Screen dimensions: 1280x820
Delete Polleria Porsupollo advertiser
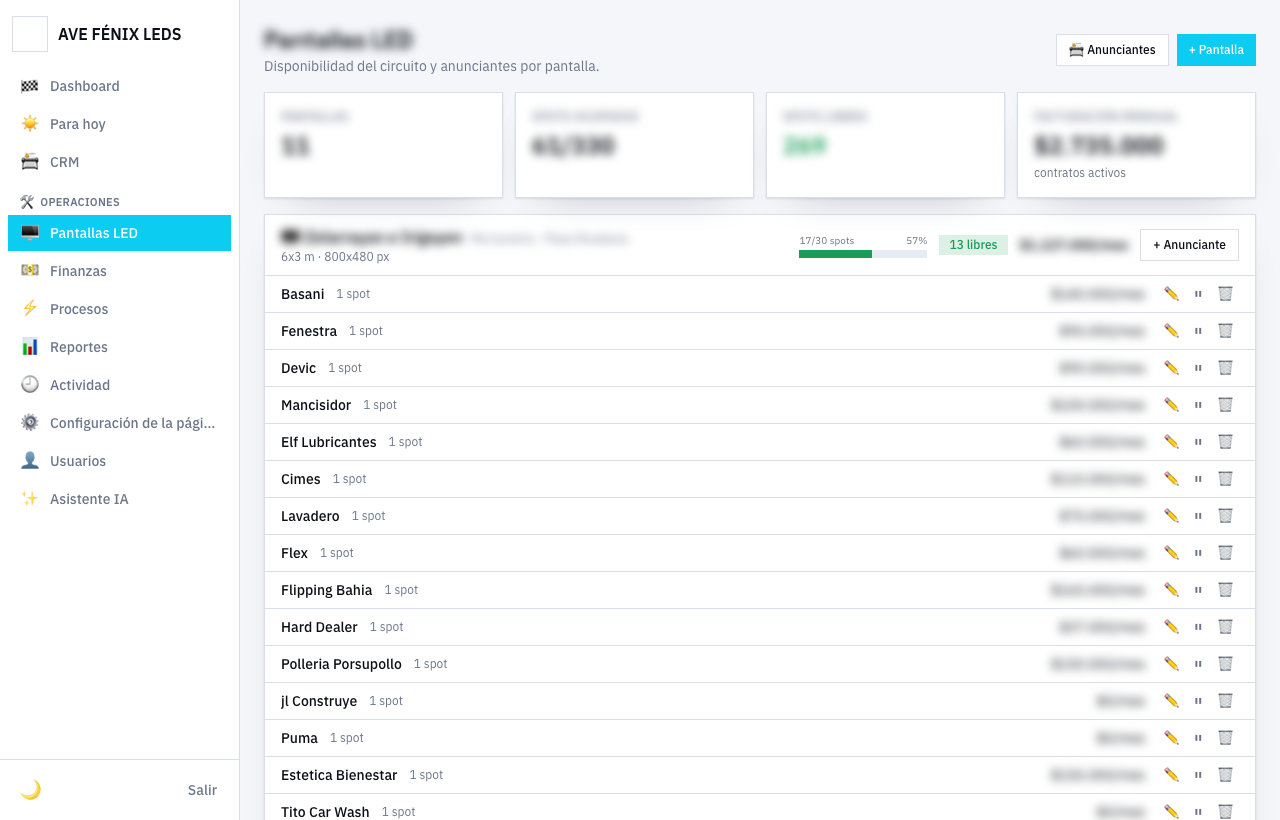coord(1225,664)
